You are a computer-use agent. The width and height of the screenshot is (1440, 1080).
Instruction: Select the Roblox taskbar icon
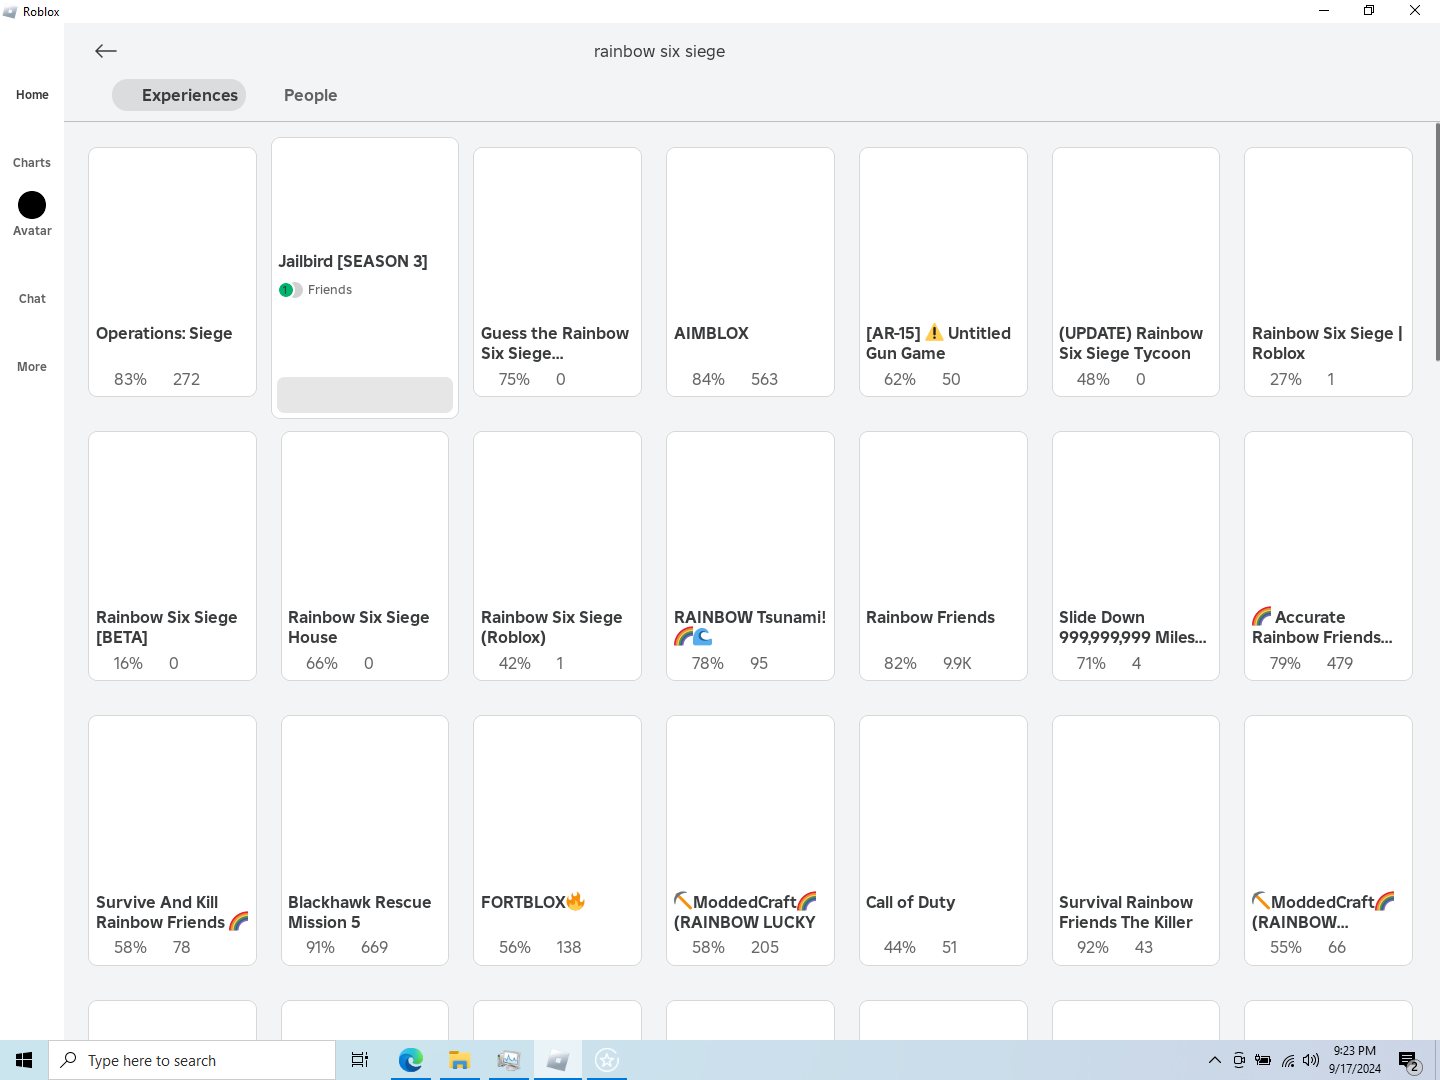point(558,1060)
